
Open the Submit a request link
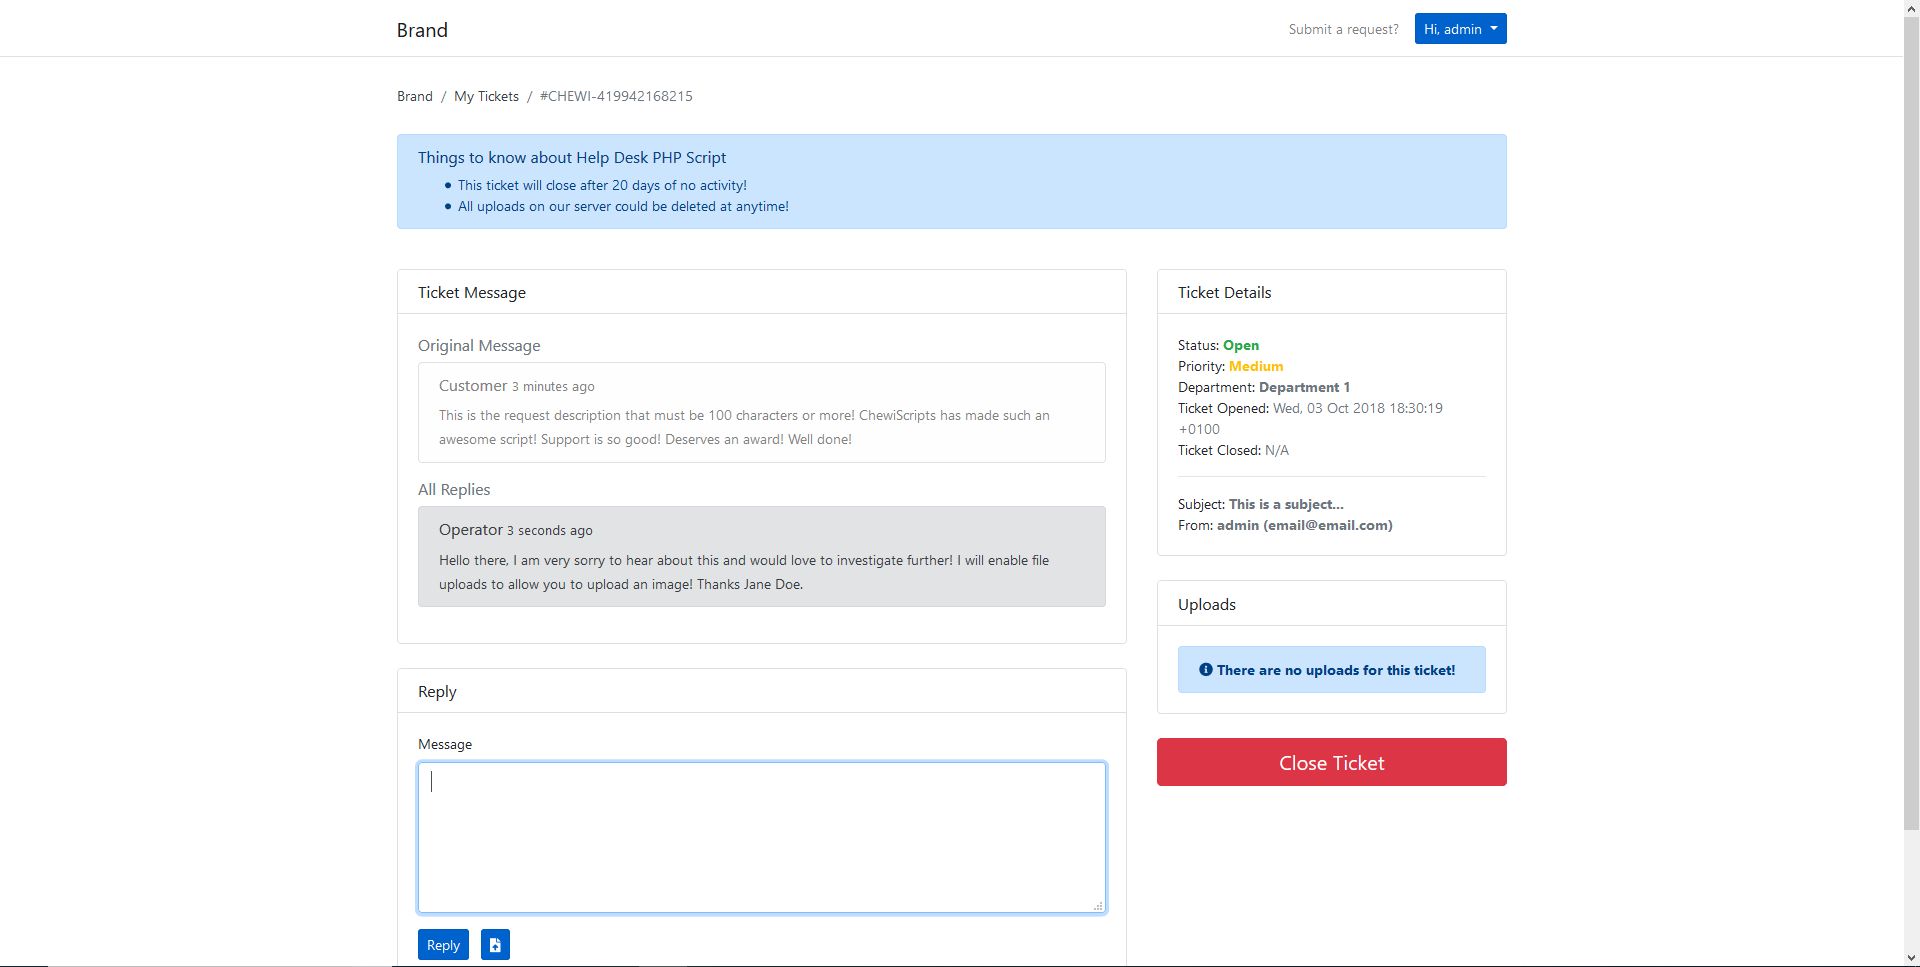pyautogui.click(x=1343, y=29)
